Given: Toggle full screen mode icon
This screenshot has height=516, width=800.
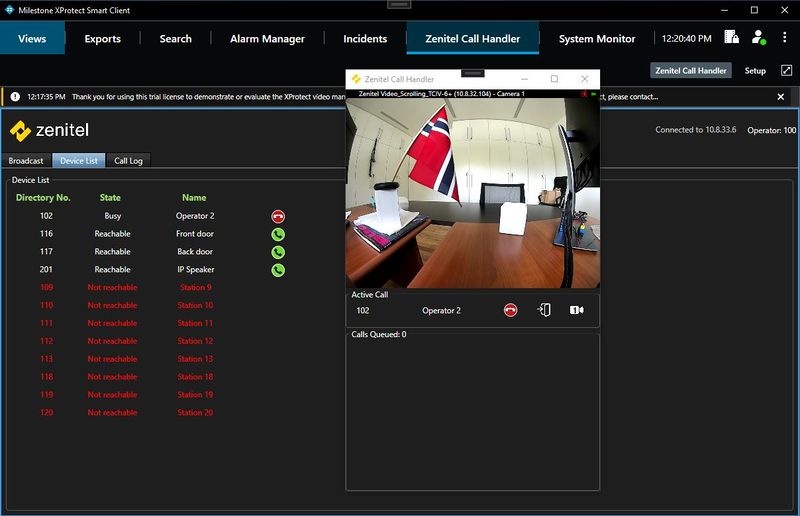Looking at the screenshot, I should coord(786,71).
